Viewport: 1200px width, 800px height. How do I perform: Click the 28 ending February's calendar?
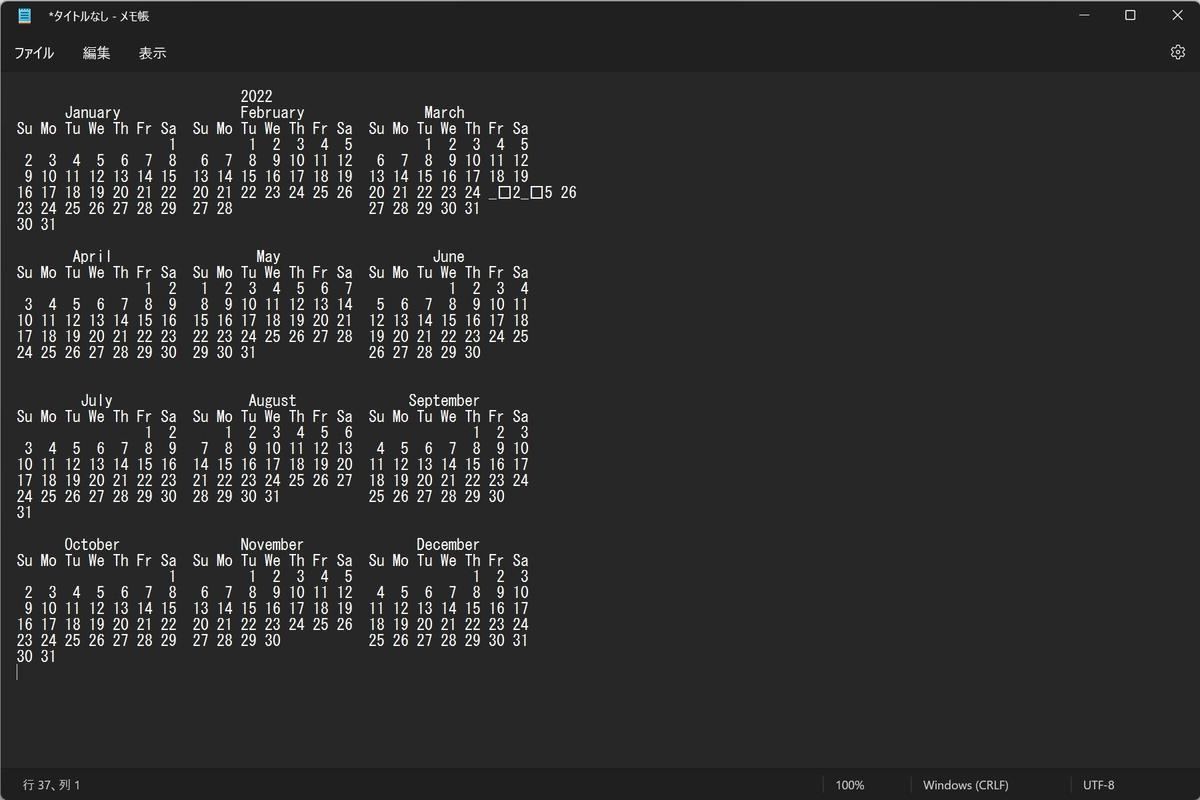click(x=224, y=208)
